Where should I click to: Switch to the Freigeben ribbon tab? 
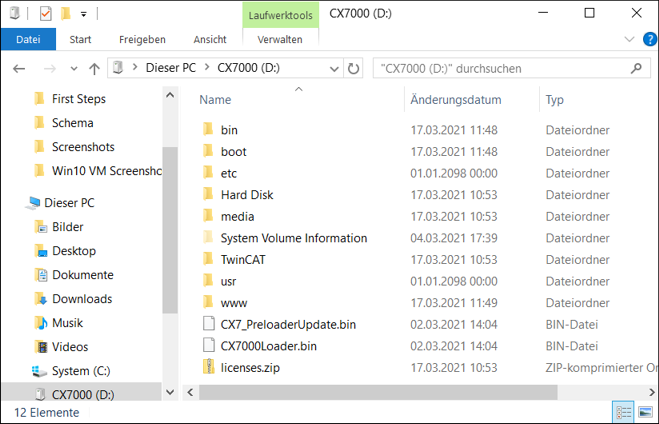coord(142,40)
